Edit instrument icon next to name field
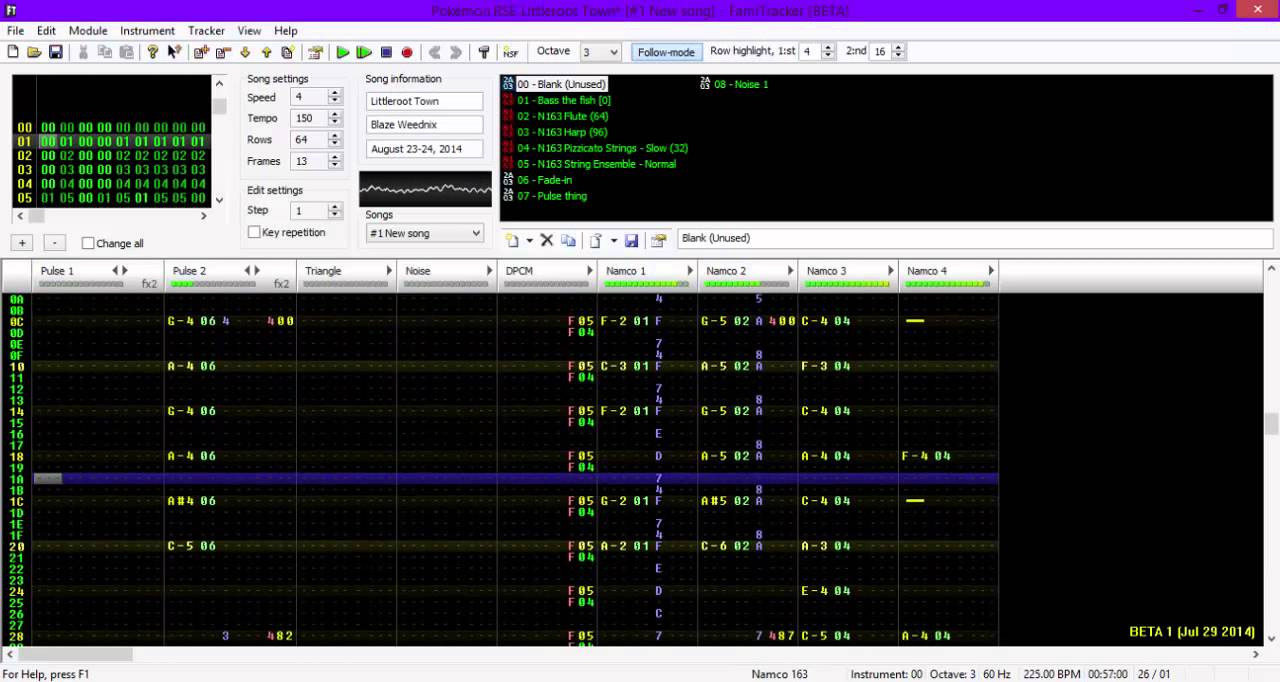The height and width of the screenshot is (682, 1280). tap(658, 240)
